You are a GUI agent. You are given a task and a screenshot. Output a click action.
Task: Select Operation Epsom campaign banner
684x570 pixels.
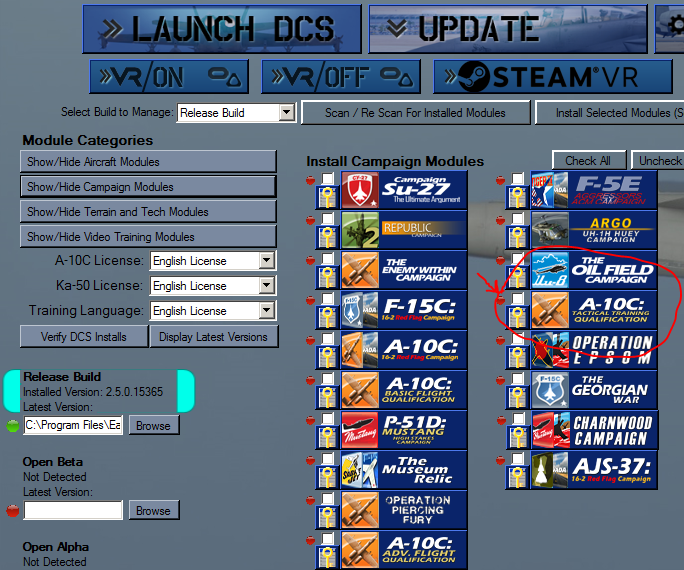click(594, 350)
